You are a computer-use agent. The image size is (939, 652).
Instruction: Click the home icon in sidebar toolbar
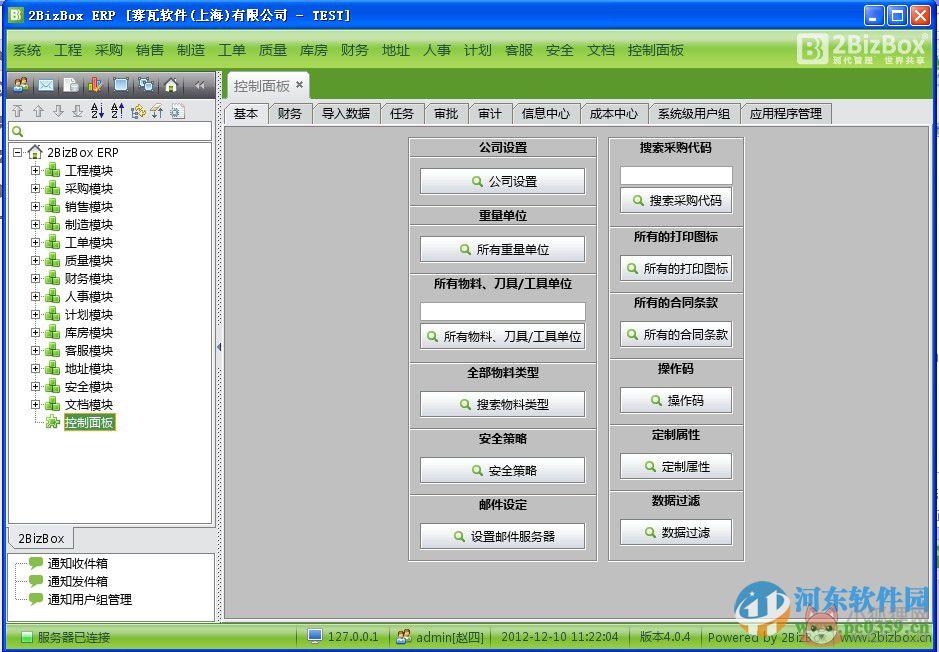click(171, 86)
